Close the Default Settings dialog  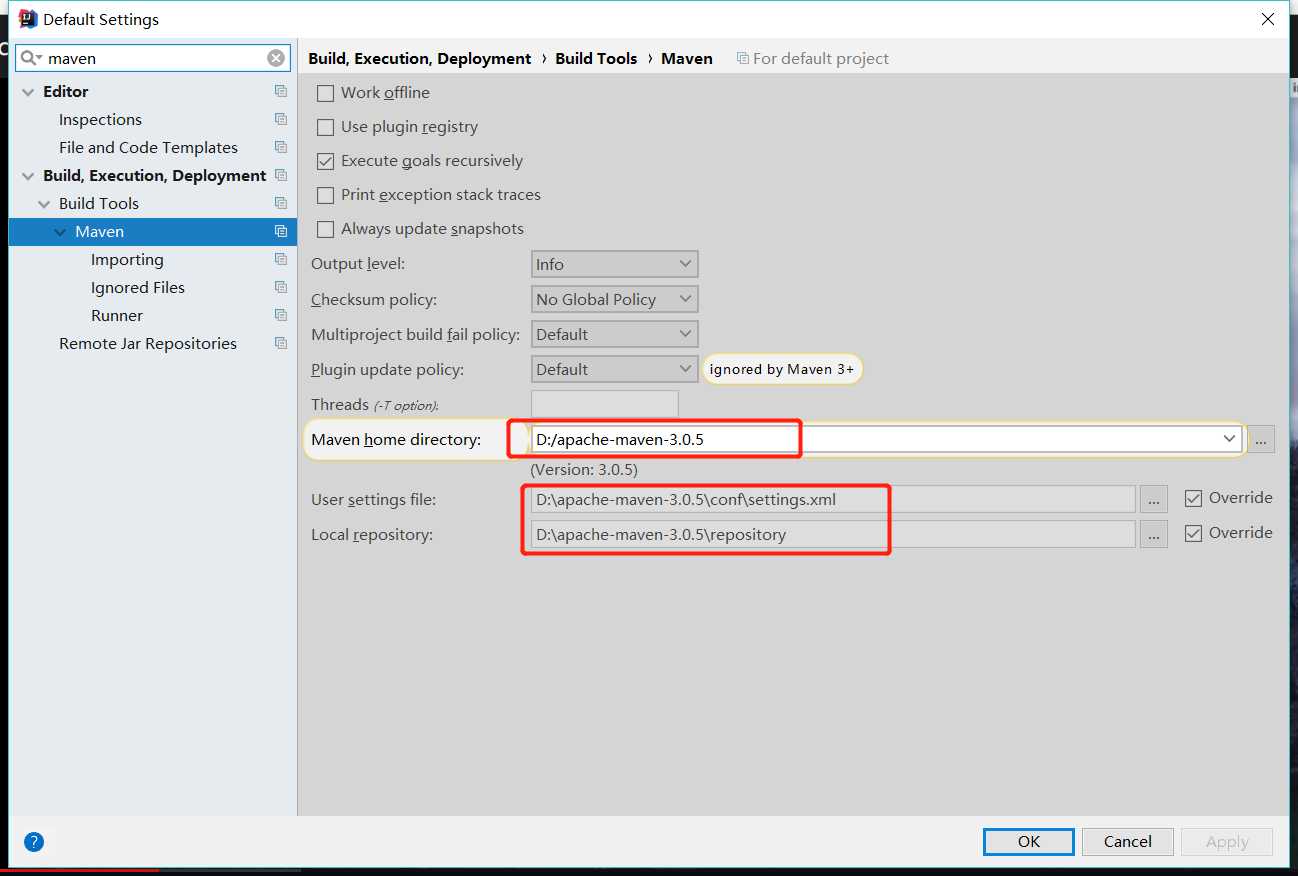pyautogui.click(x=1268, y=19)
